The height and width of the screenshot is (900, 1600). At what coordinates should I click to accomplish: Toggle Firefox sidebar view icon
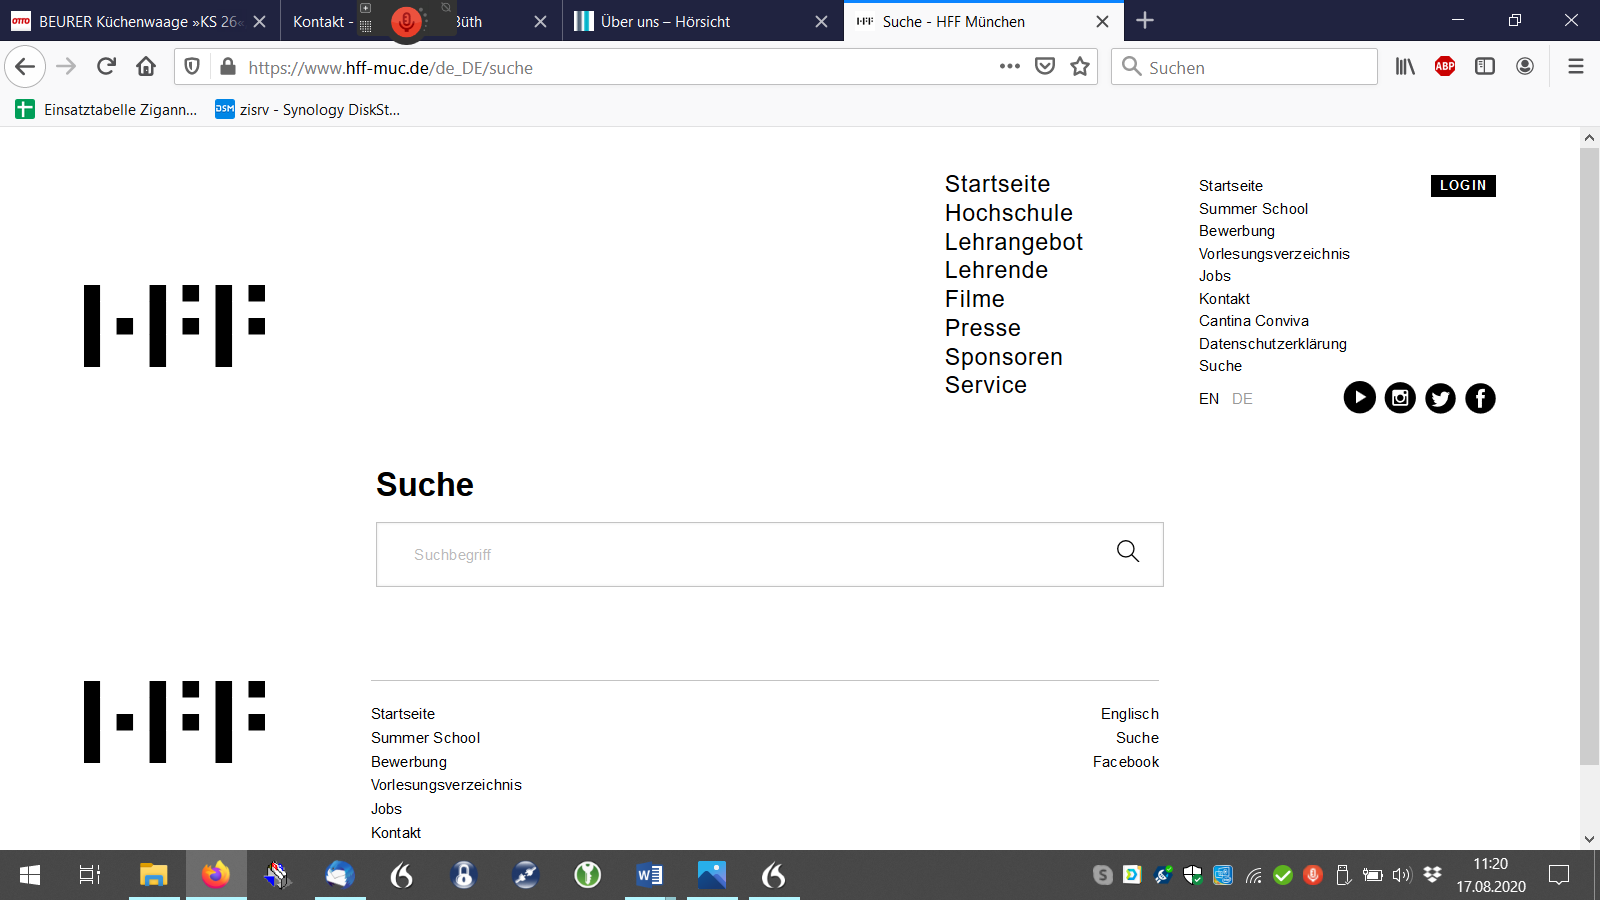point(1485,67)
